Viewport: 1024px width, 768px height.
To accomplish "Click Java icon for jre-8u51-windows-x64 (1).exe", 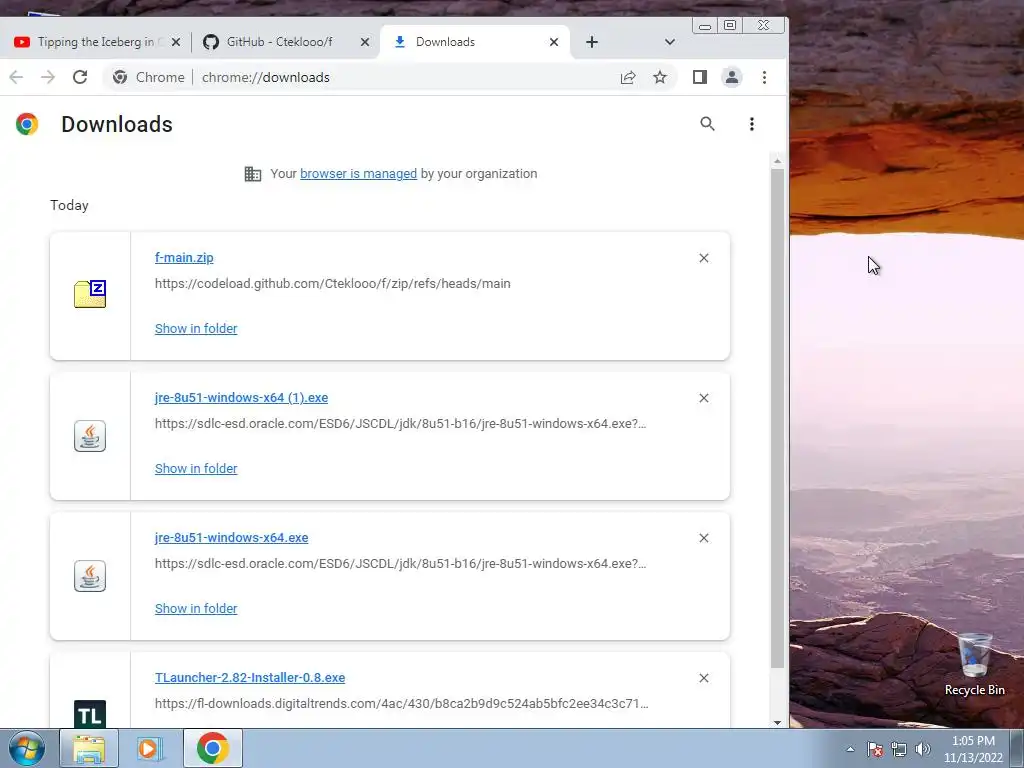I will point(90,436).
